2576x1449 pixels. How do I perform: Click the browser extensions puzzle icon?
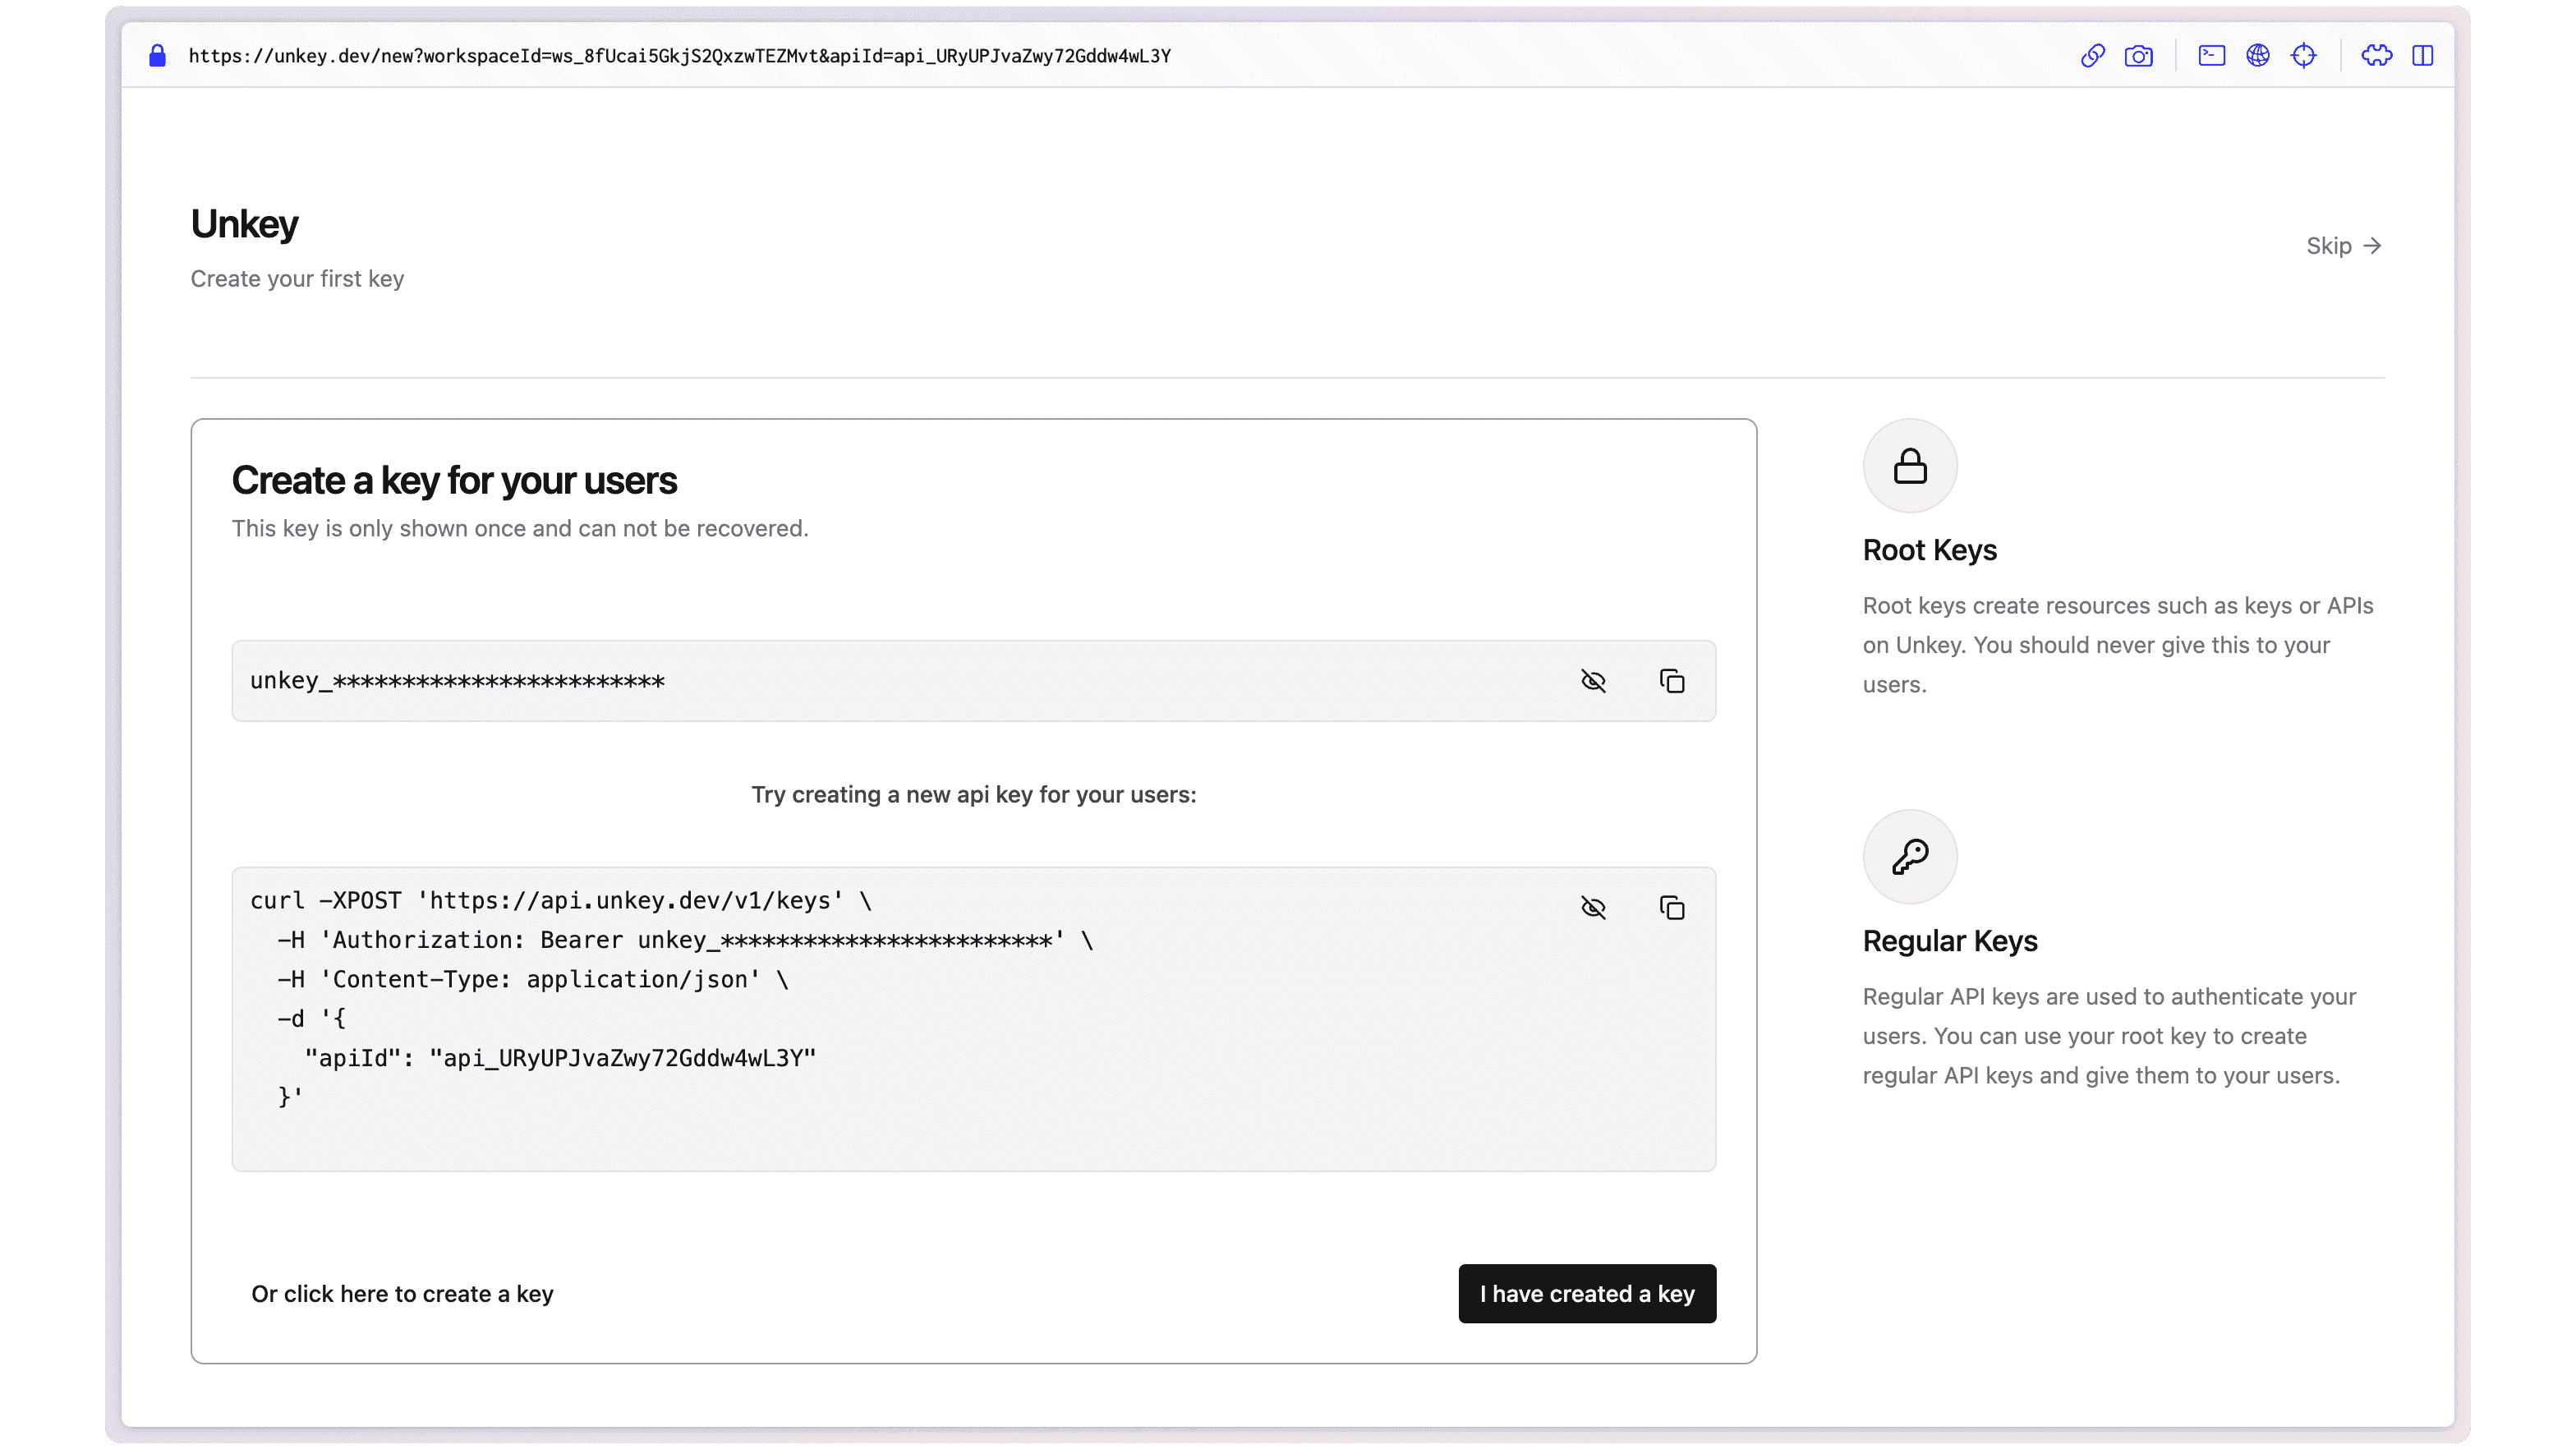point(2376,55)
